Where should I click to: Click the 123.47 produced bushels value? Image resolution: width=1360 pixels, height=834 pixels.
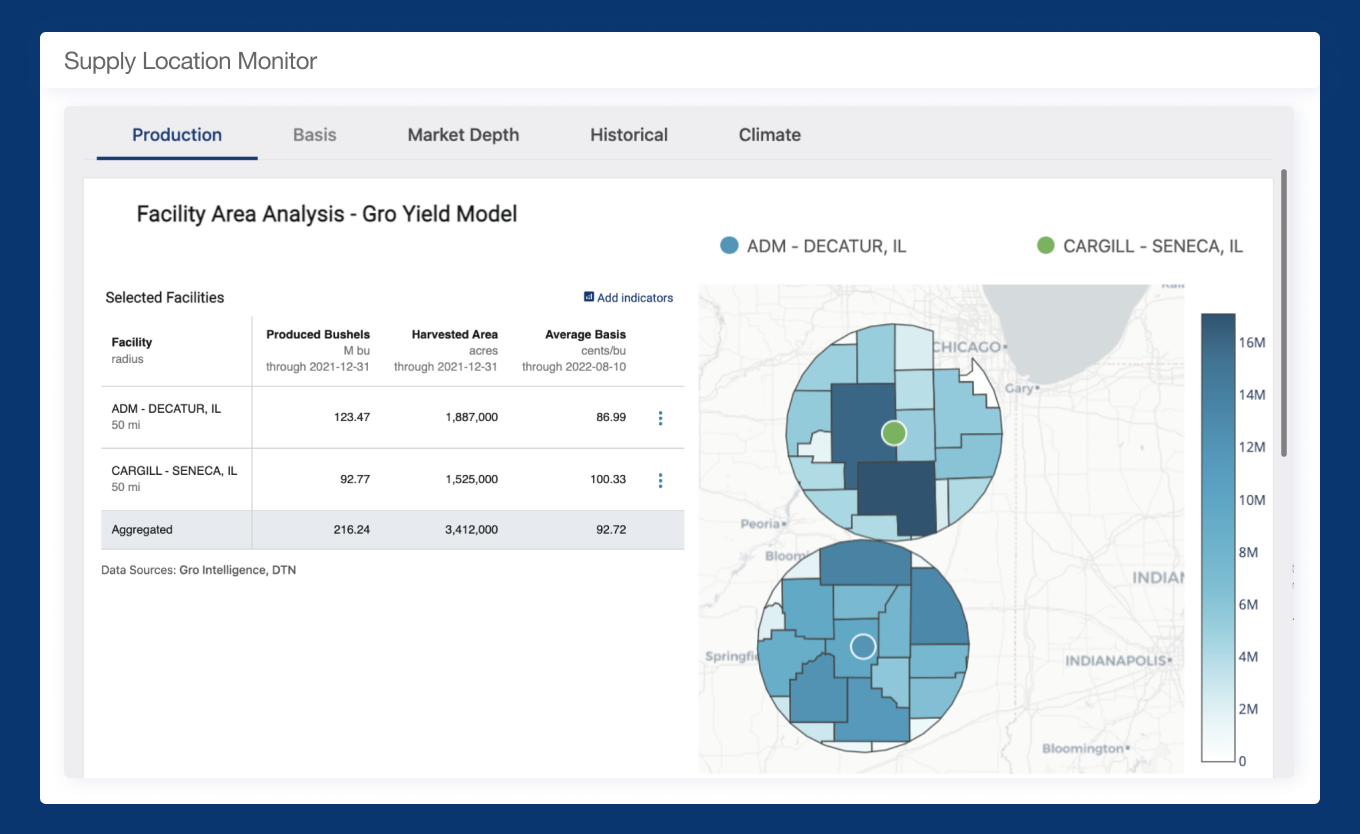click(352, 417)
